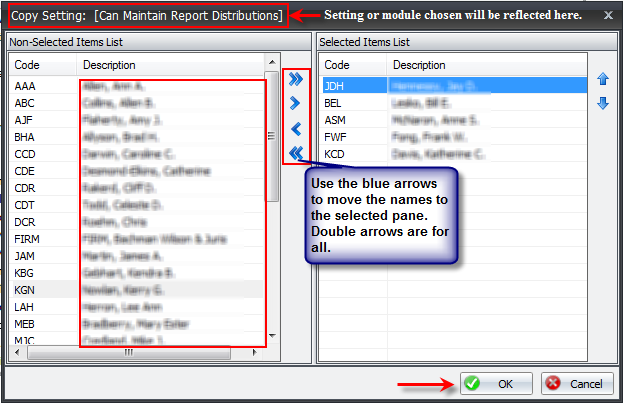623x403 pixels.
Task: Click the move all left double arrow
Action: [x=296, y=153]
